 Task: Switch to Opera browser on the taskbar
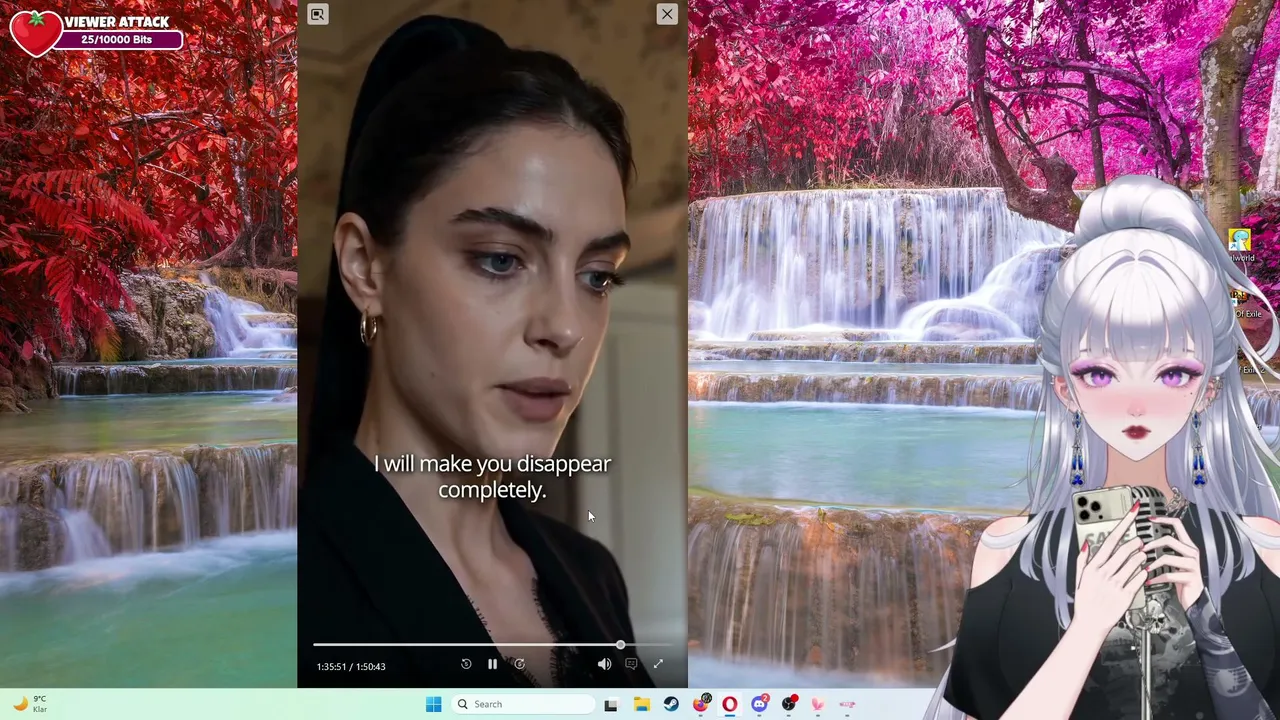tap(730, 704)
